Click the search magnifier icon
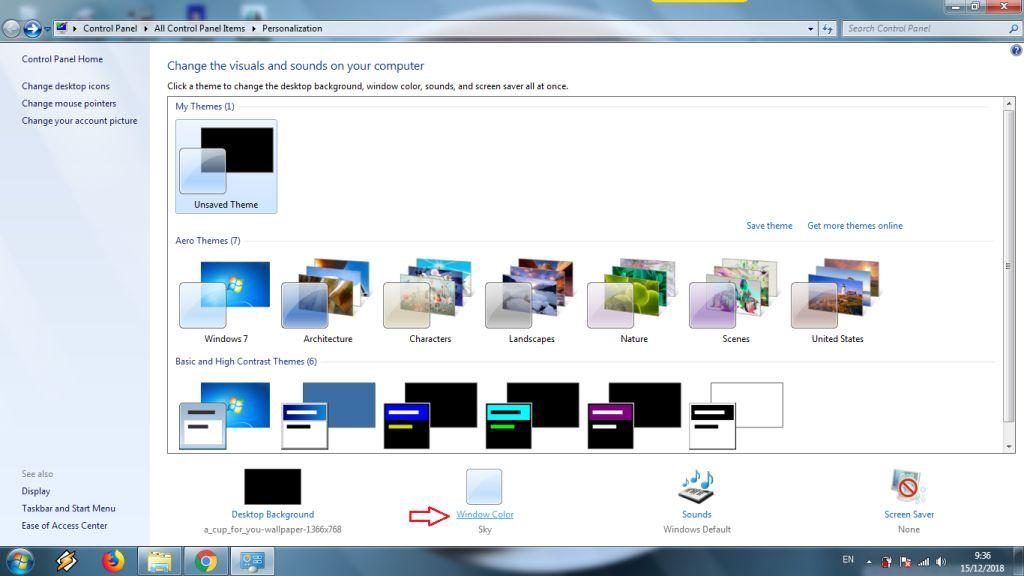The height and width of the screenshot is (576, 1024). pos(1013,29)
